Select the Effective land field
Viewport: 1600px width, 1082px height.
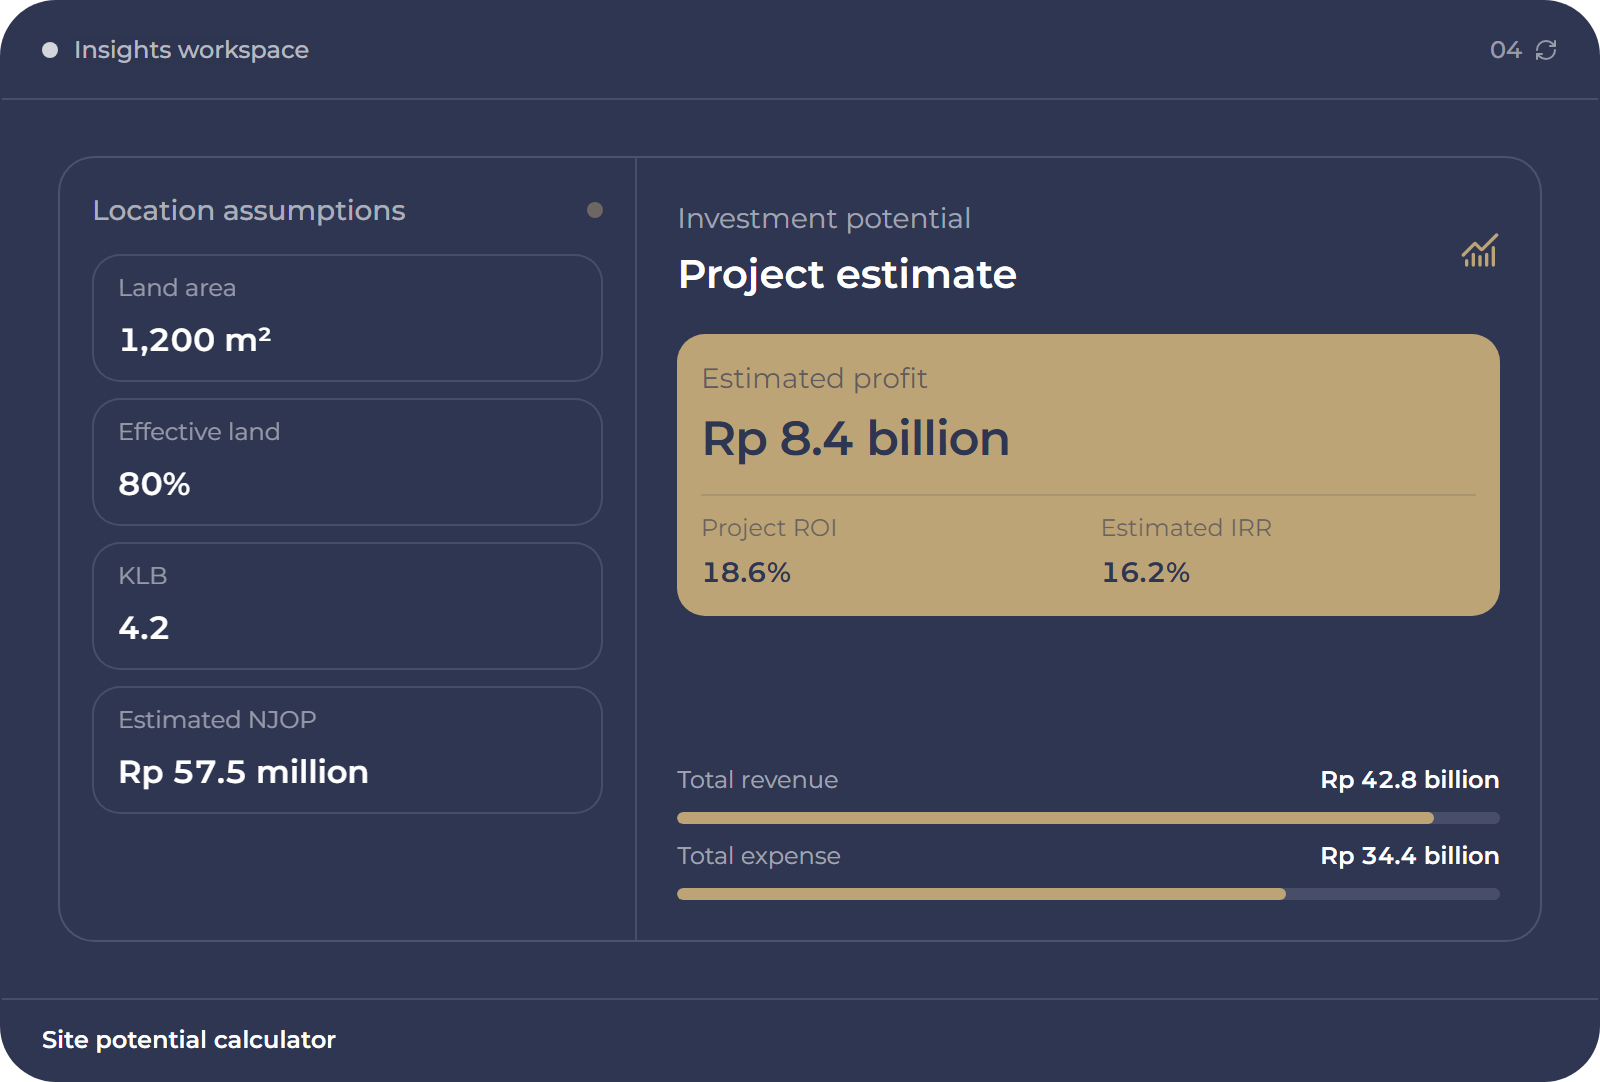pos(347,462)
